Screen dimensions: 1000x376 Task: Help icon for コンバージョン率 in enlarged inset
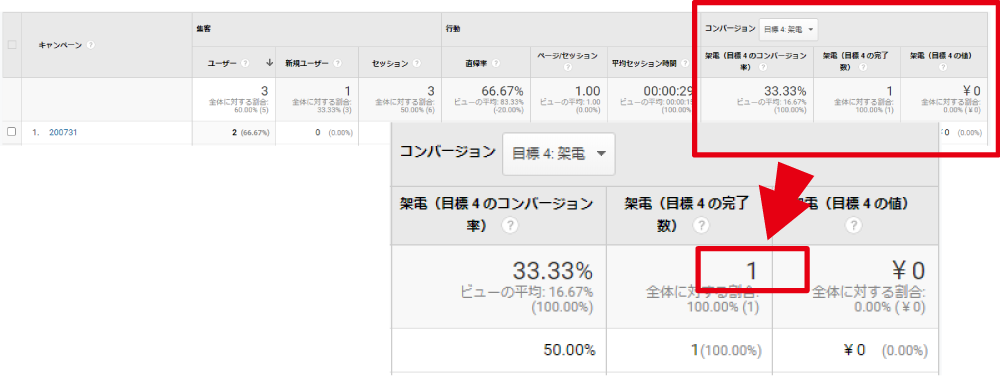(x=509, y=226)
